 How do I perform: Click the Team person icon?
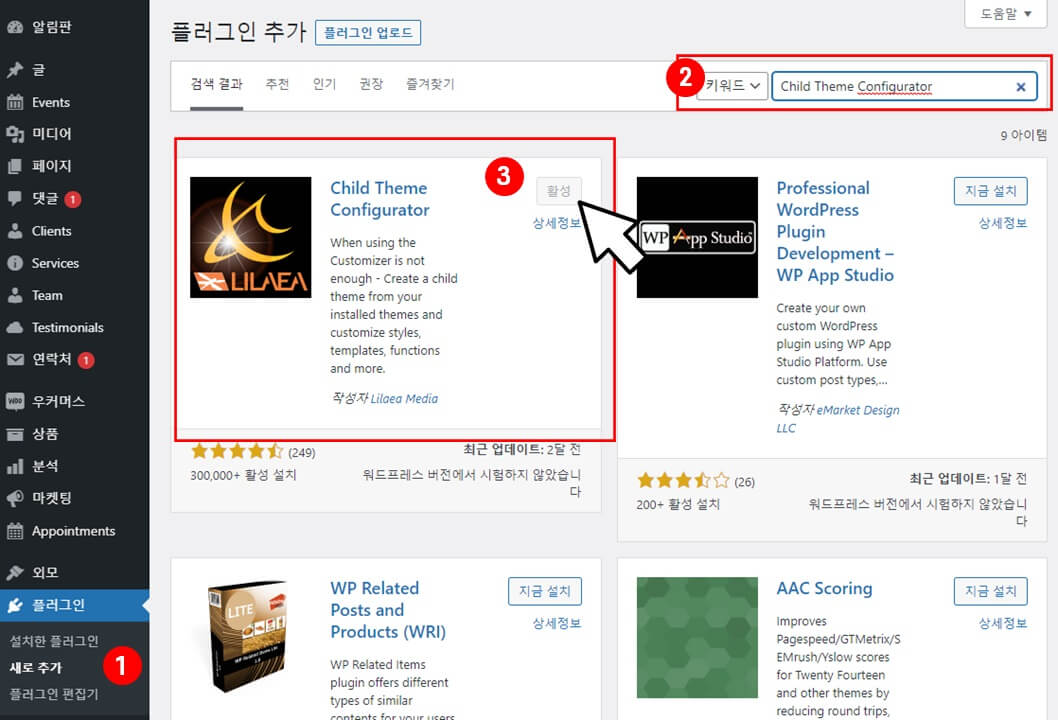15,296
